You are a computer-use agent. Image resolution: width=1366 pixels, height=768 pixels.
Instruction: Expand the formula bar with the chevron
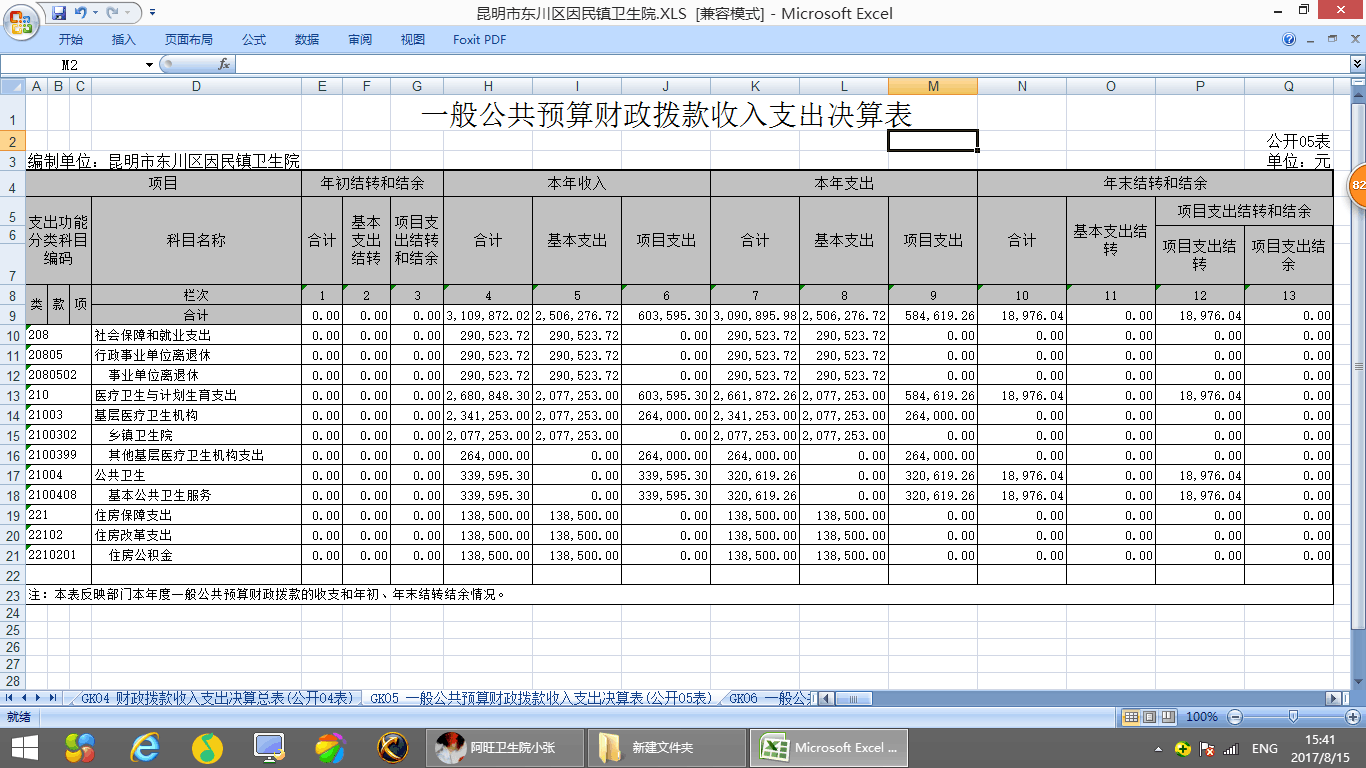coord(1357,64)
